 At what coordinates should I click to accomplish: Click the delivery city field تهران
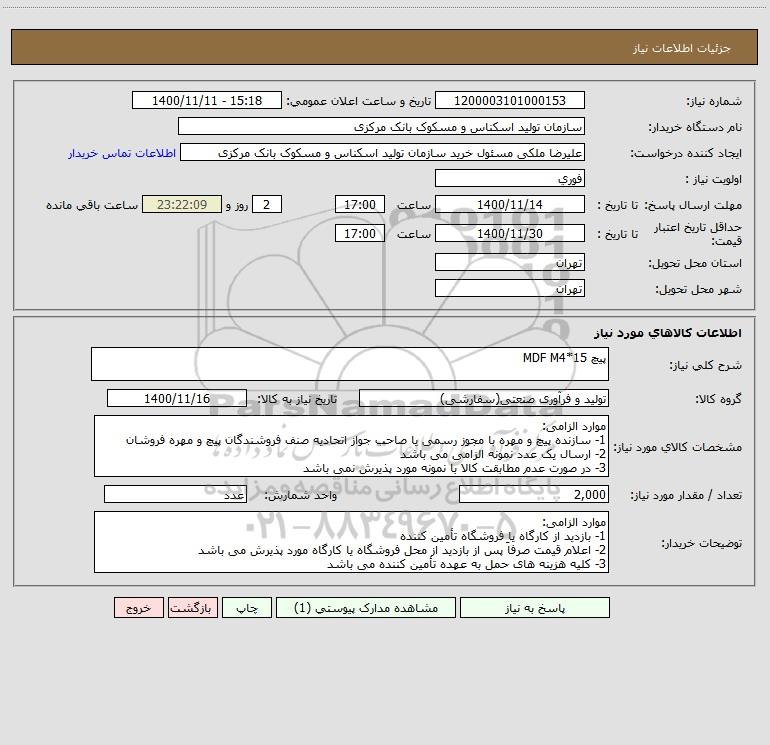pyautogui.click(x=510, y=288)
